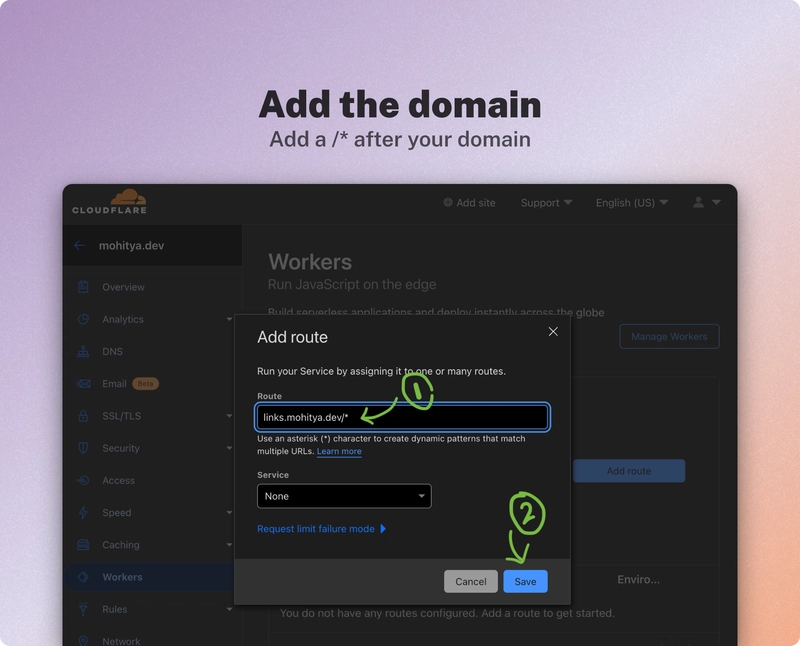Click the Security shield icon
Image resolution: width=800 pixels, height=646 pixels.
point(83,448)
